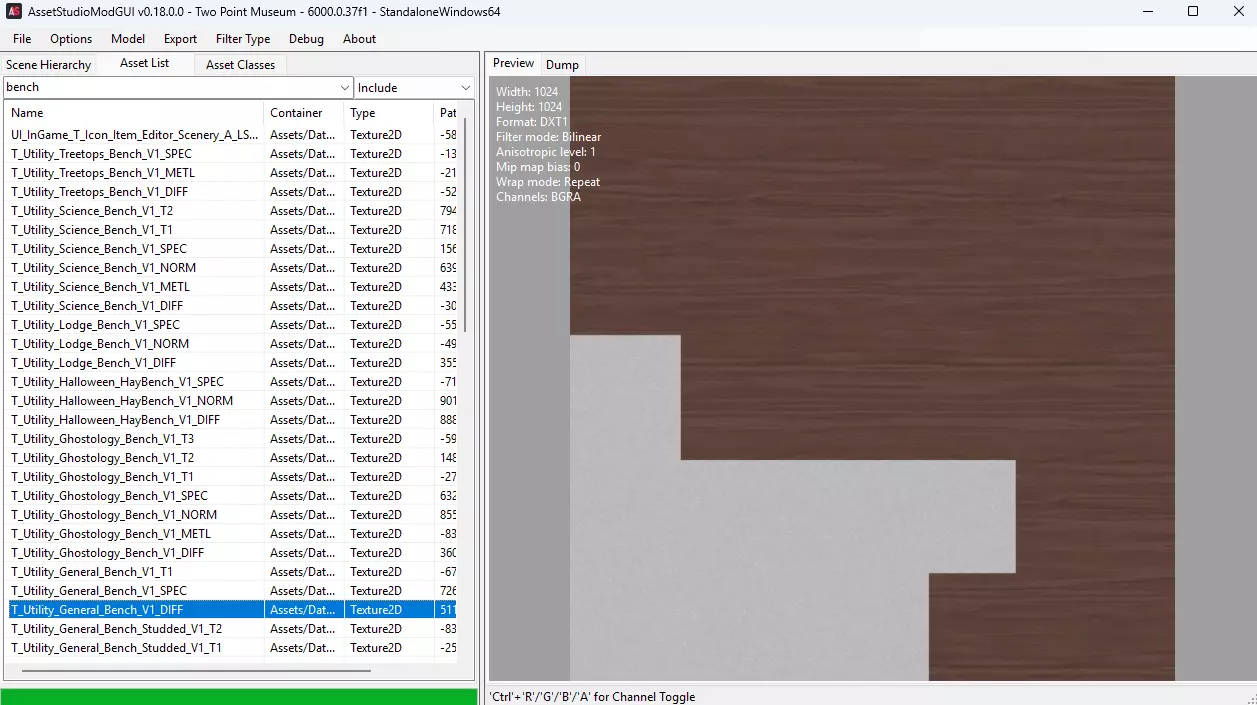Open the Filter Type menu
Screen dimensions: 1257x705
click(243, 39)
